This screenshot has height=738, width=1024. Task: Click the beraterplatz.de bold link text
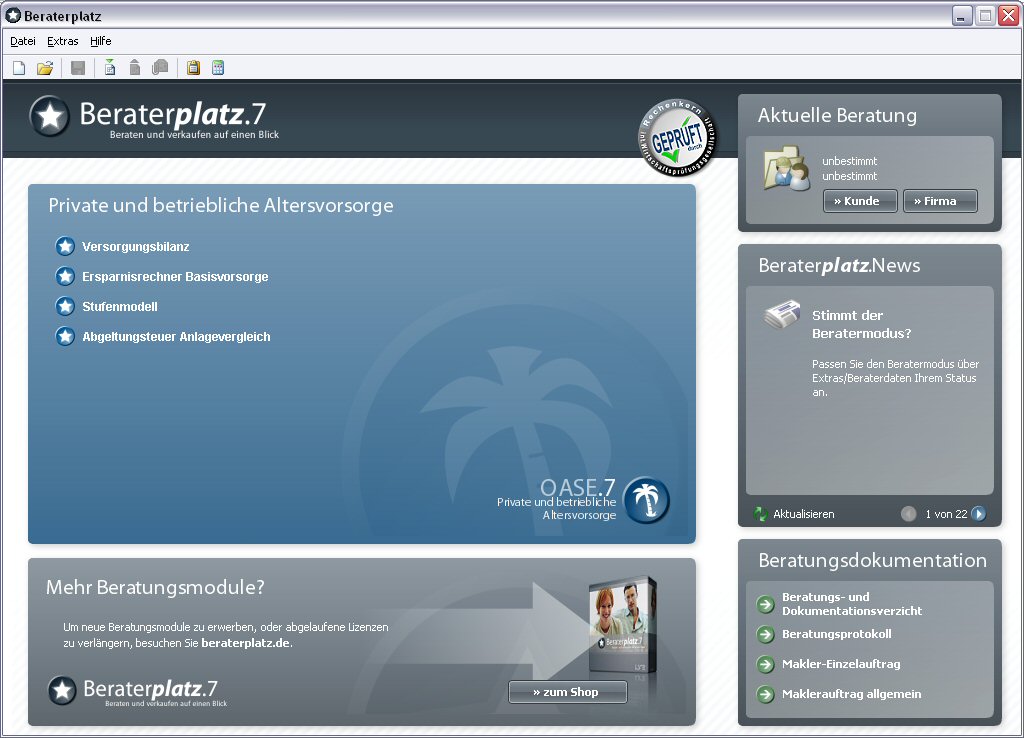[x=246, y=643]
